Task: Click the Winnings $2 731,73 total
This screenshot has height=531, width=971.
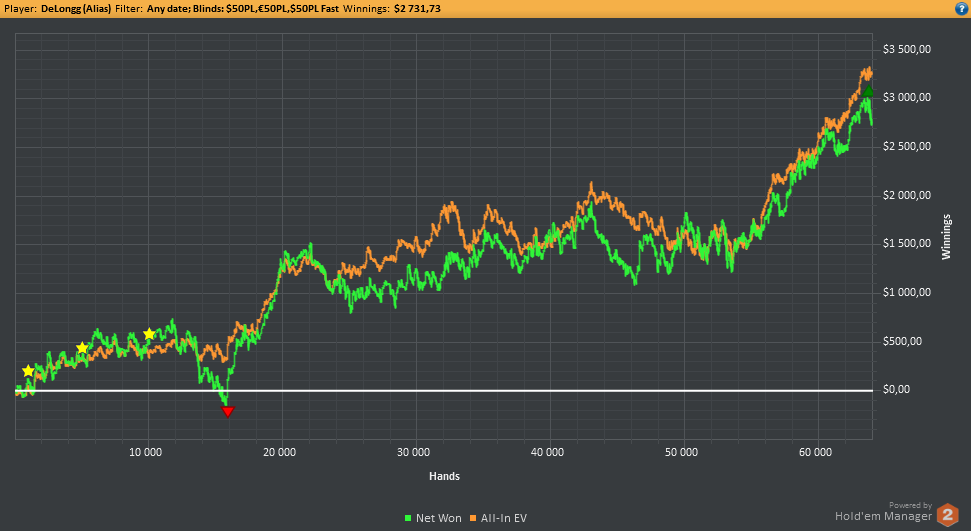Action: click(392, 9)
